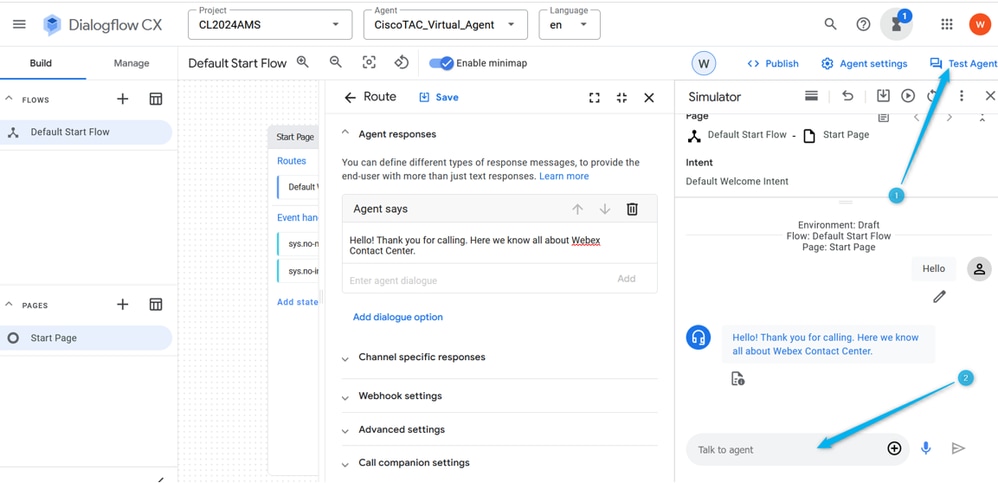Click the fit-to-screen focus icon

pos(369,62)
